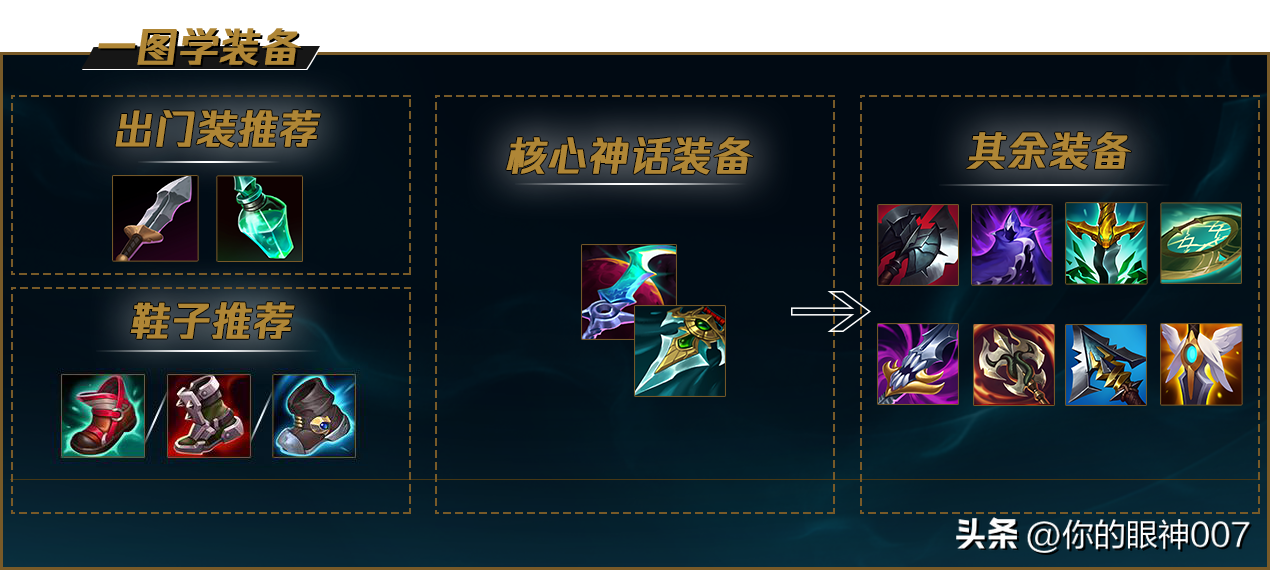Select the purple Edge of Night cloak icon
The height and width of the screenshot is (570, 1270).
1012,244
